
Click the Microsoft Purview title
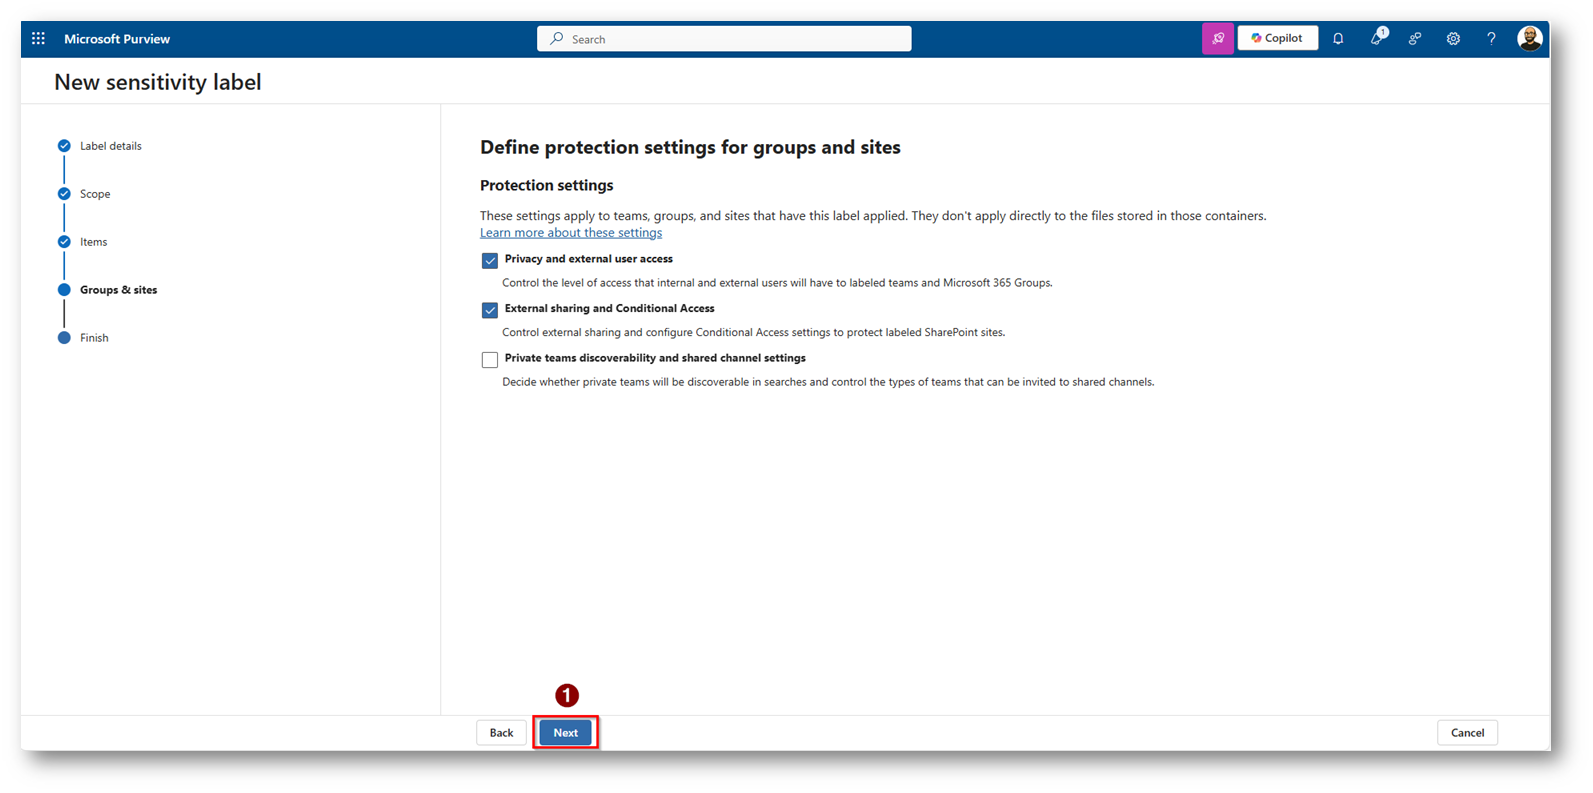[117, 39]
